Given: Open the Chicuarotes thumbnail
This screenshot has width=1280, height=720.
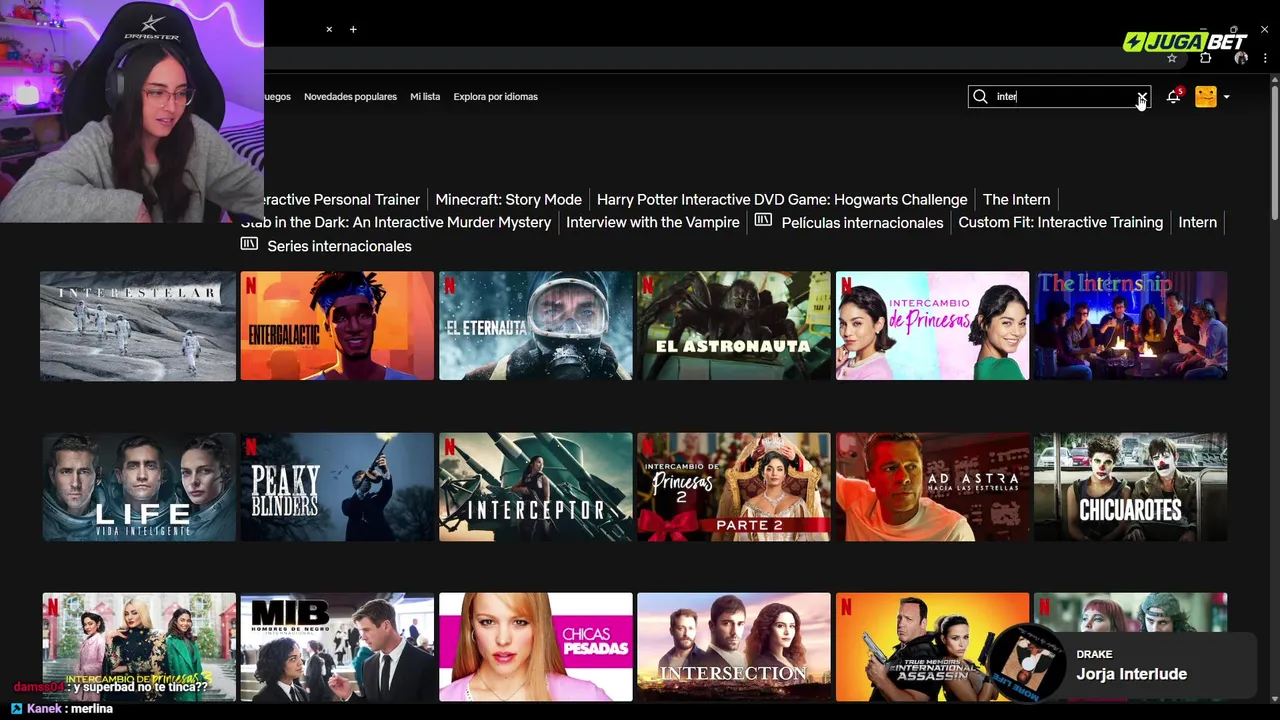Looking at the screenshot, I should tap(1130, 487).
